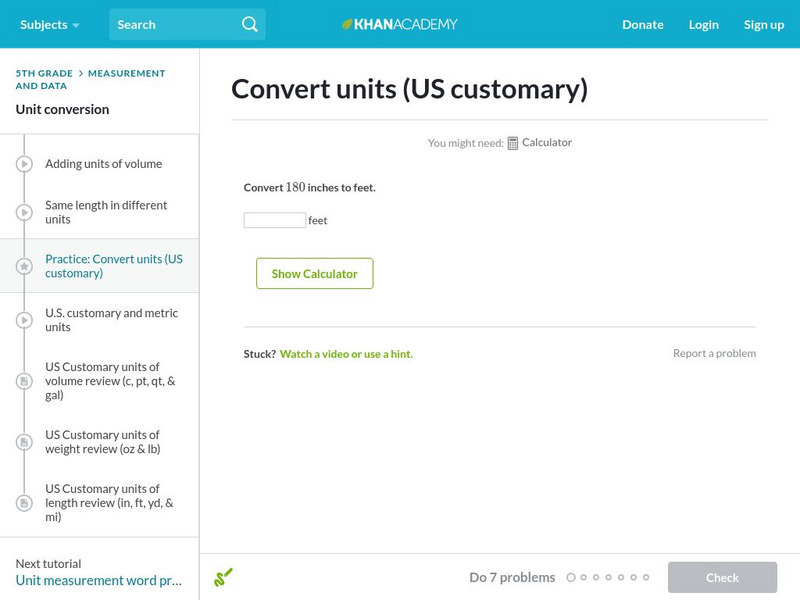800x600 pixels.
Task: Open the Login page
Action: (x=703, y=24)
